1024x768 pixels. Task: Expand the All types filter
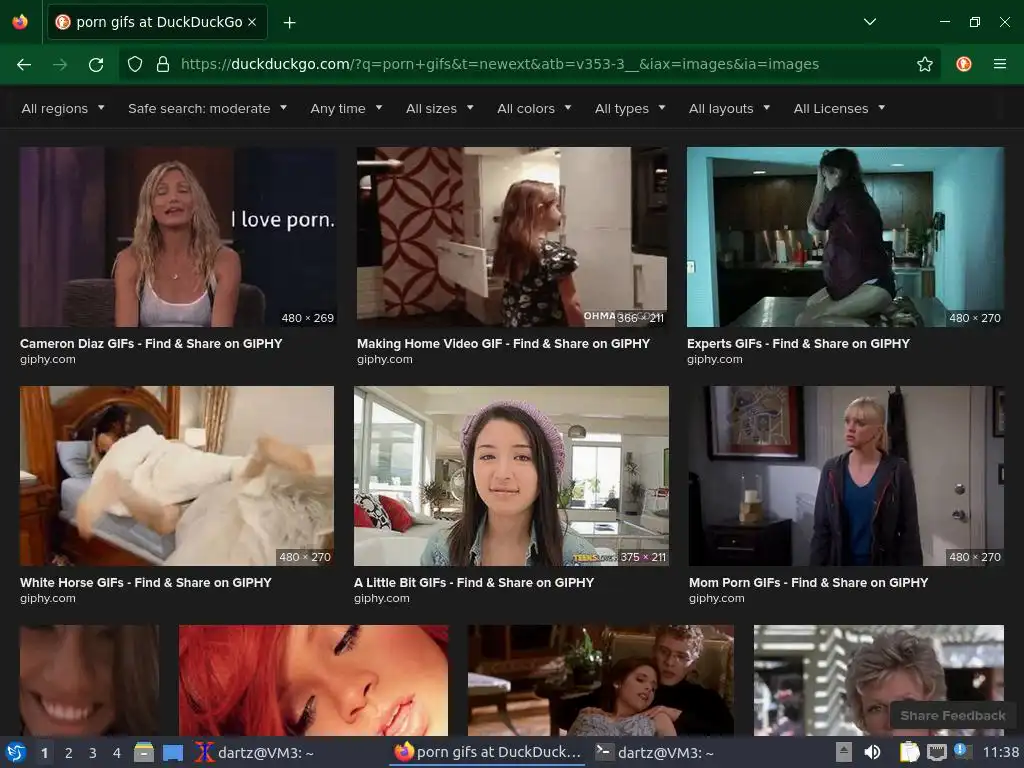tap(630, 108)
